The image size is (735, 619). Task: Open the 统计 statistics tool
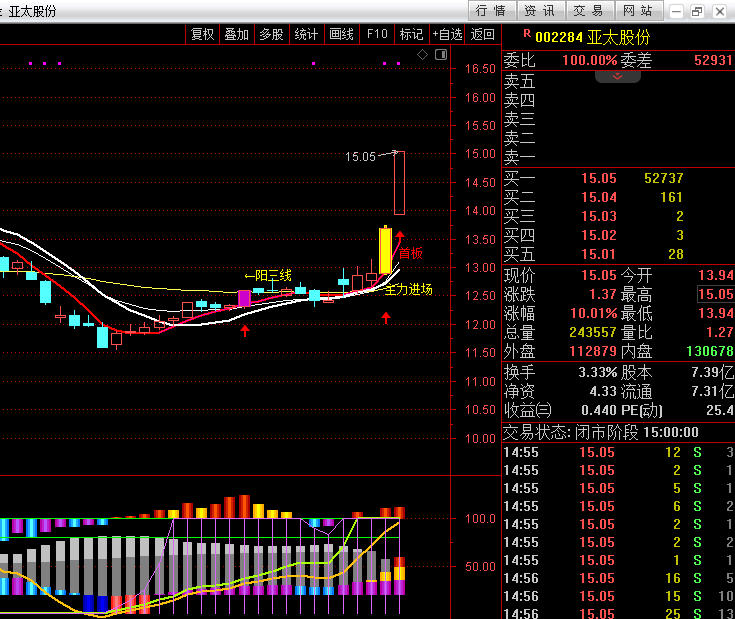(306, 34)
